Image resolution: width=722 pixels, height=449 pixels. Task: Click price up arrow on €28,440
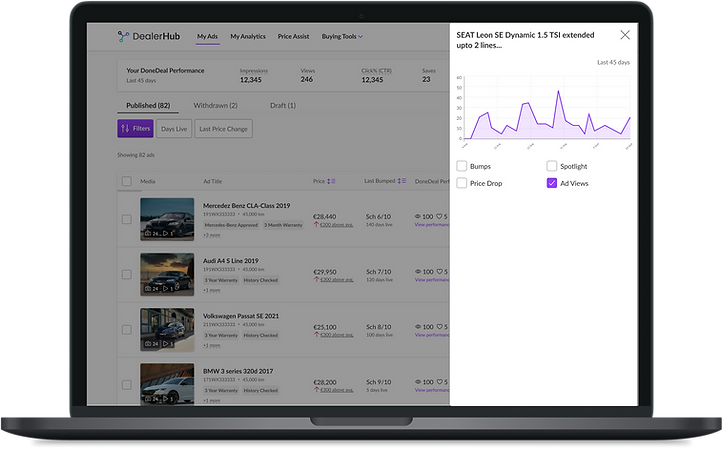coord(316,225)
